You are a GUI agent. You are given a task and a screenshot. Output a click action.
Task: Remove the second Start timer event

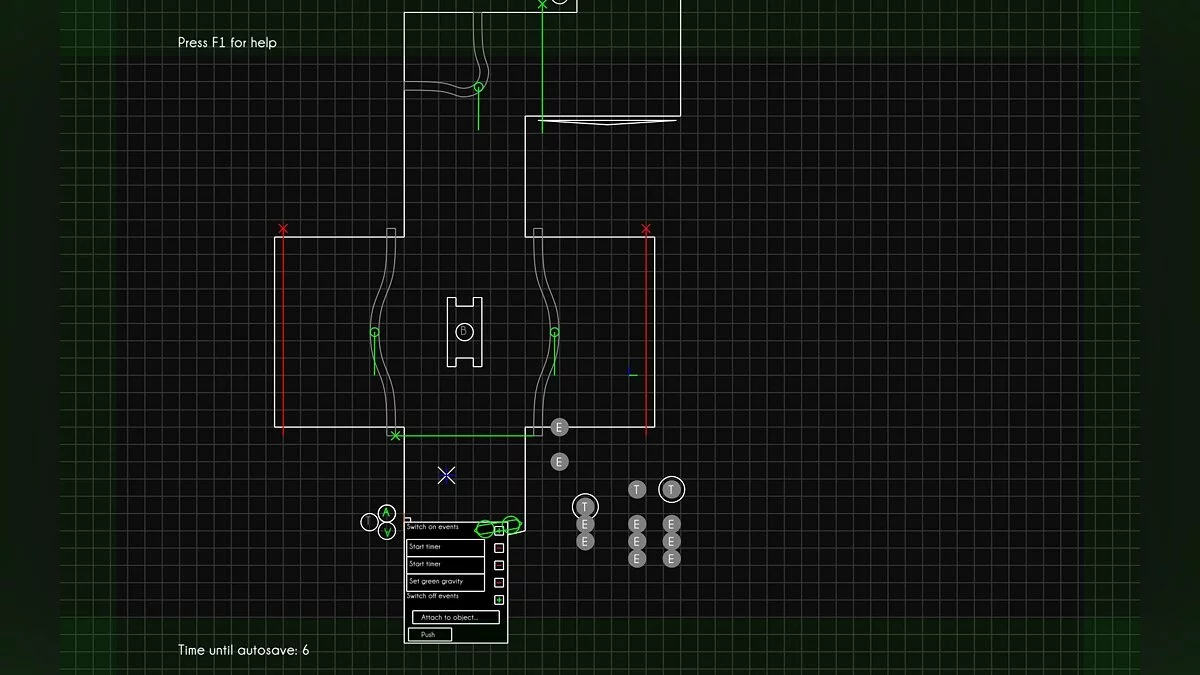click(x=499, y=565)
